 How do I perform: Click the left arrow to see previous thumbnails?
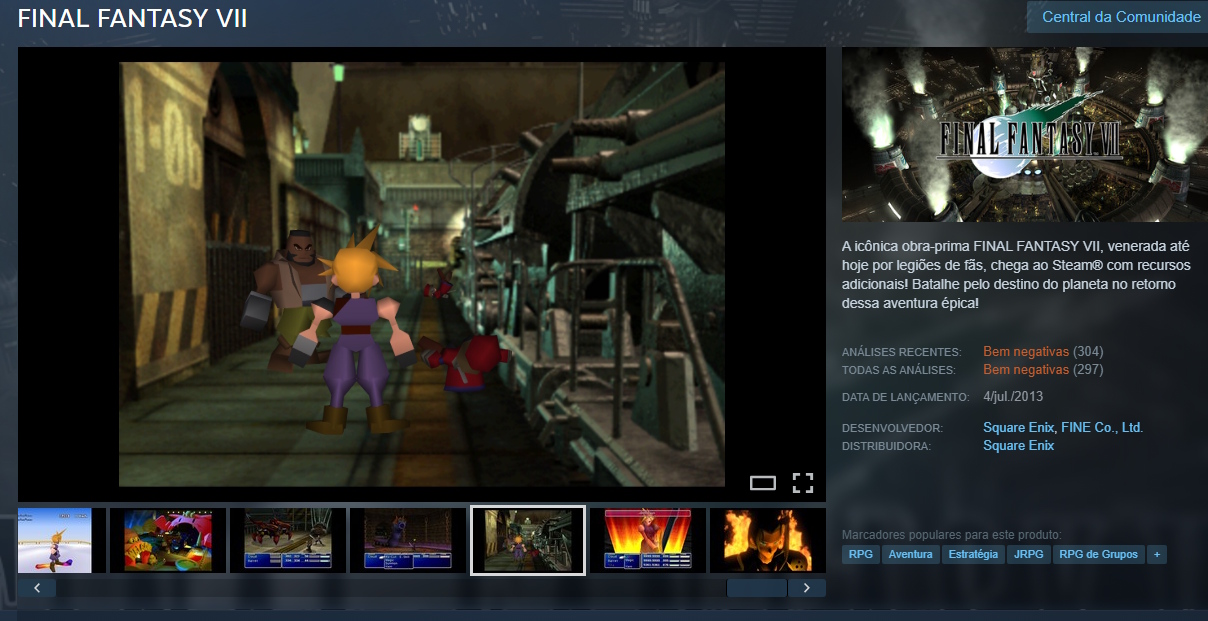point(37,587)
